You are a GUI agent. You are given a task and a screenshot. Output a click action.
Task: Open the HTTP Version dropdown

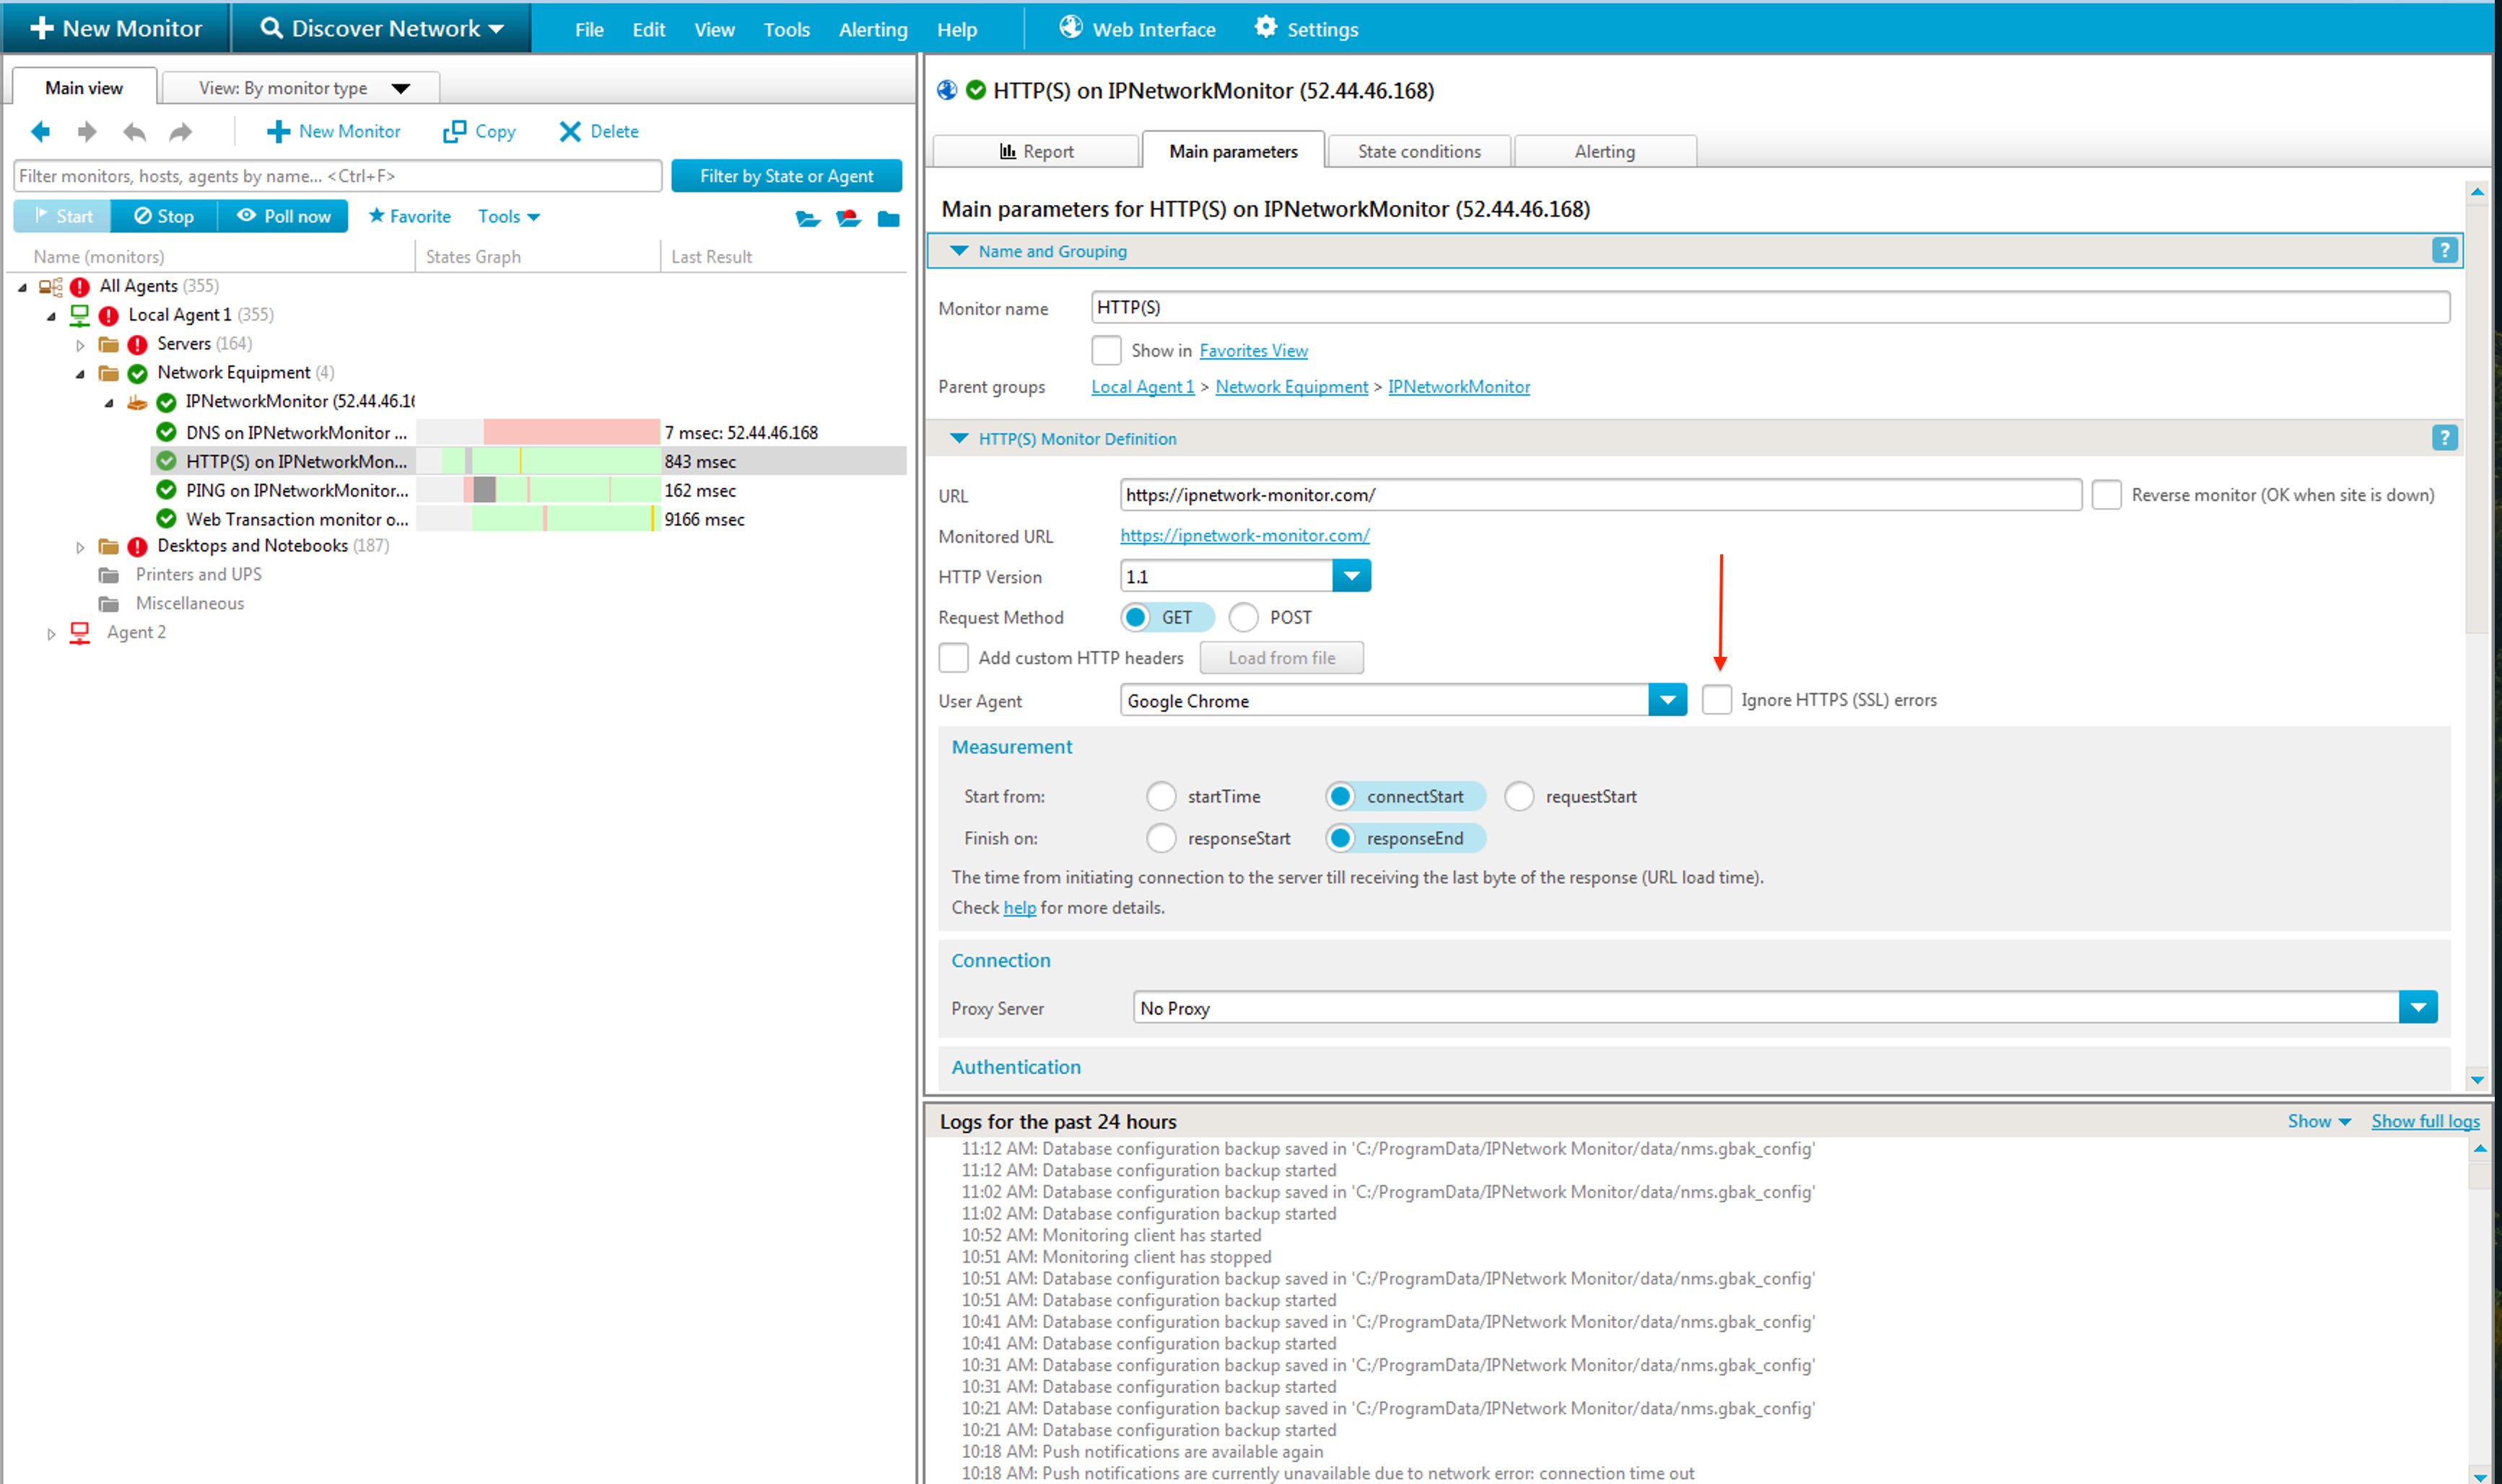tap(1351, 576)
